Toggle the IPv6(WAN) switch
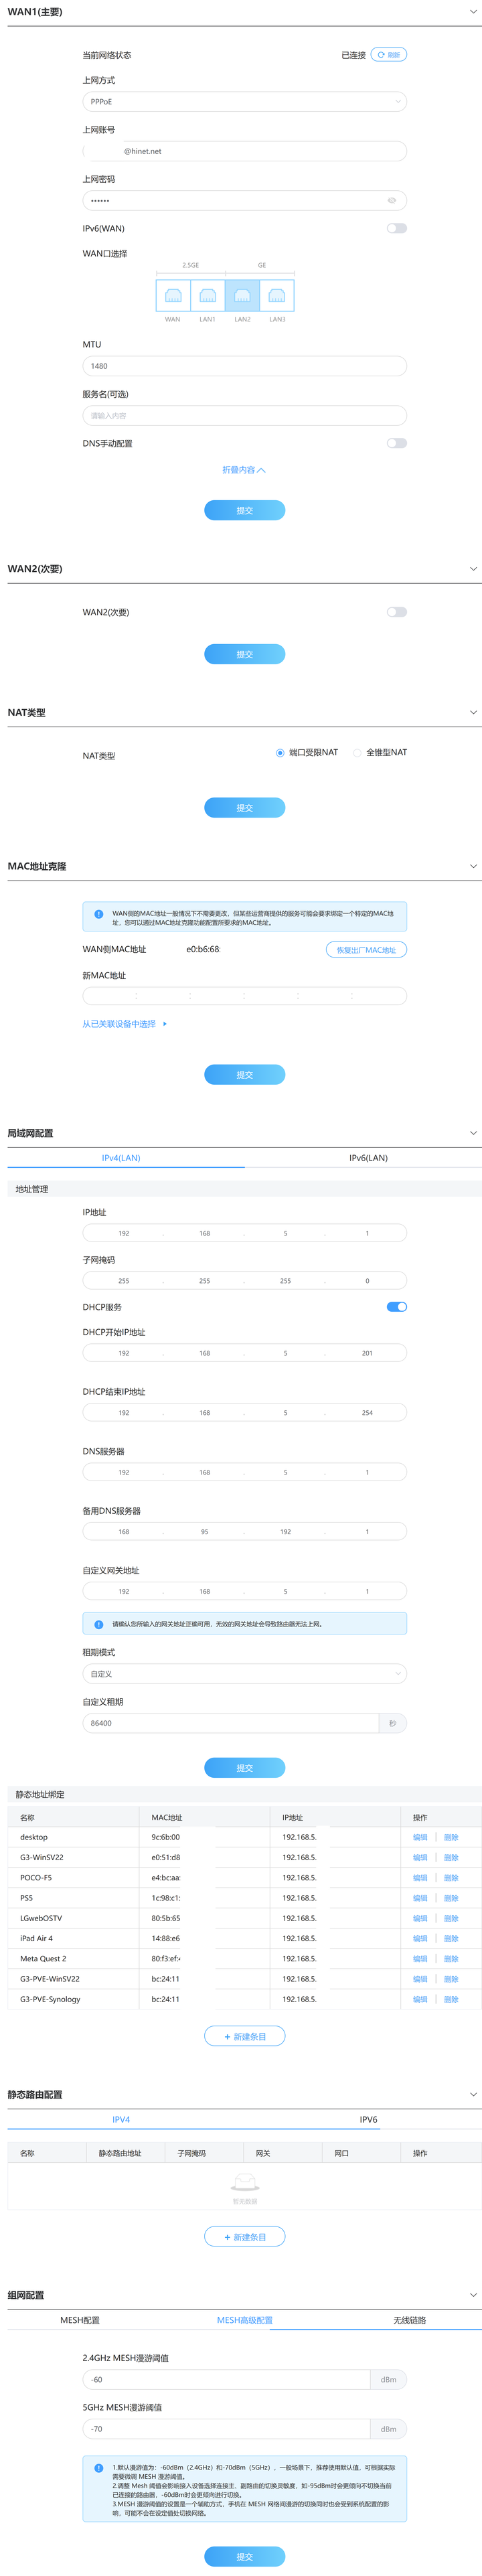 pos(397,228)
